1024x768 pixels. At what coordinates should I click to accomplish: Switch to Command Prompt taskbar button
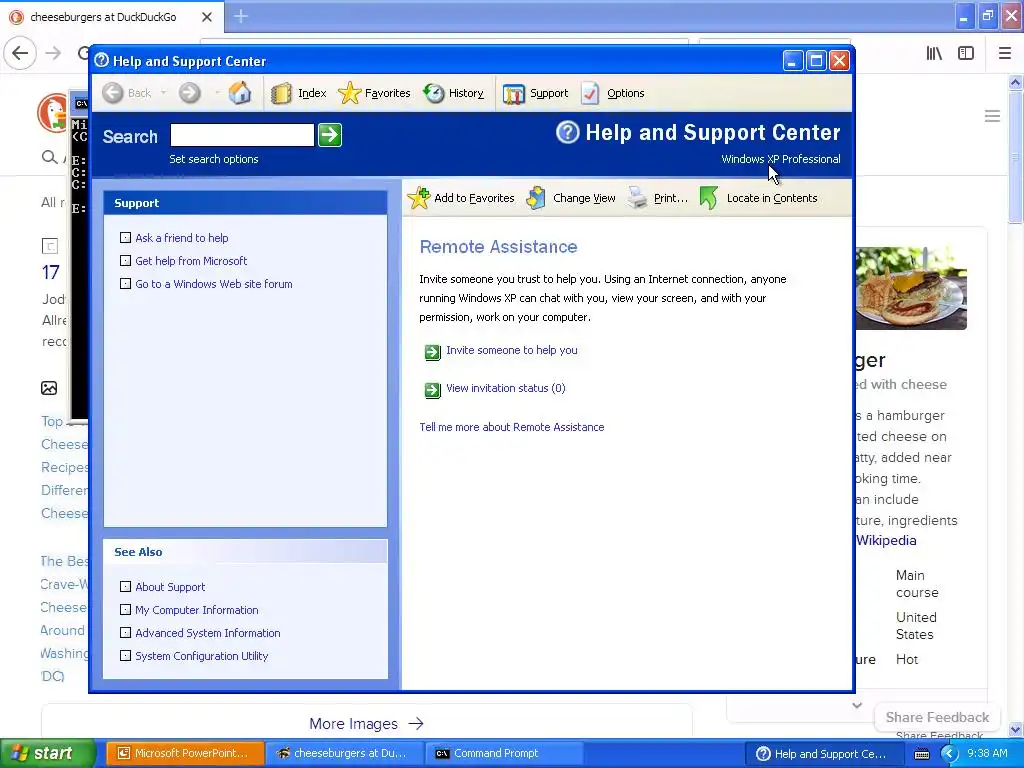tap(504, 753)
